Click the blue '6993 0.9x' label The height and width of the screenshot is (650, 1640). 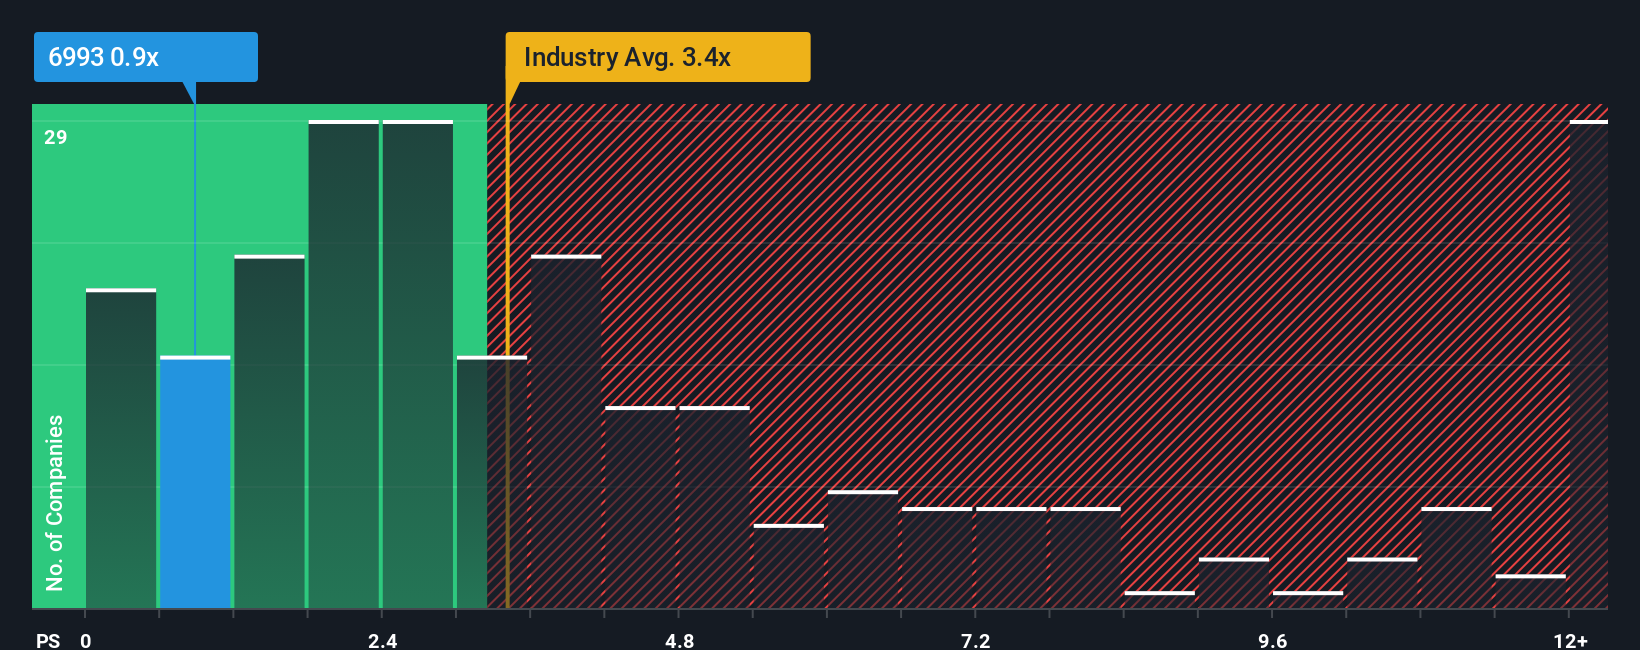(146, 57)
